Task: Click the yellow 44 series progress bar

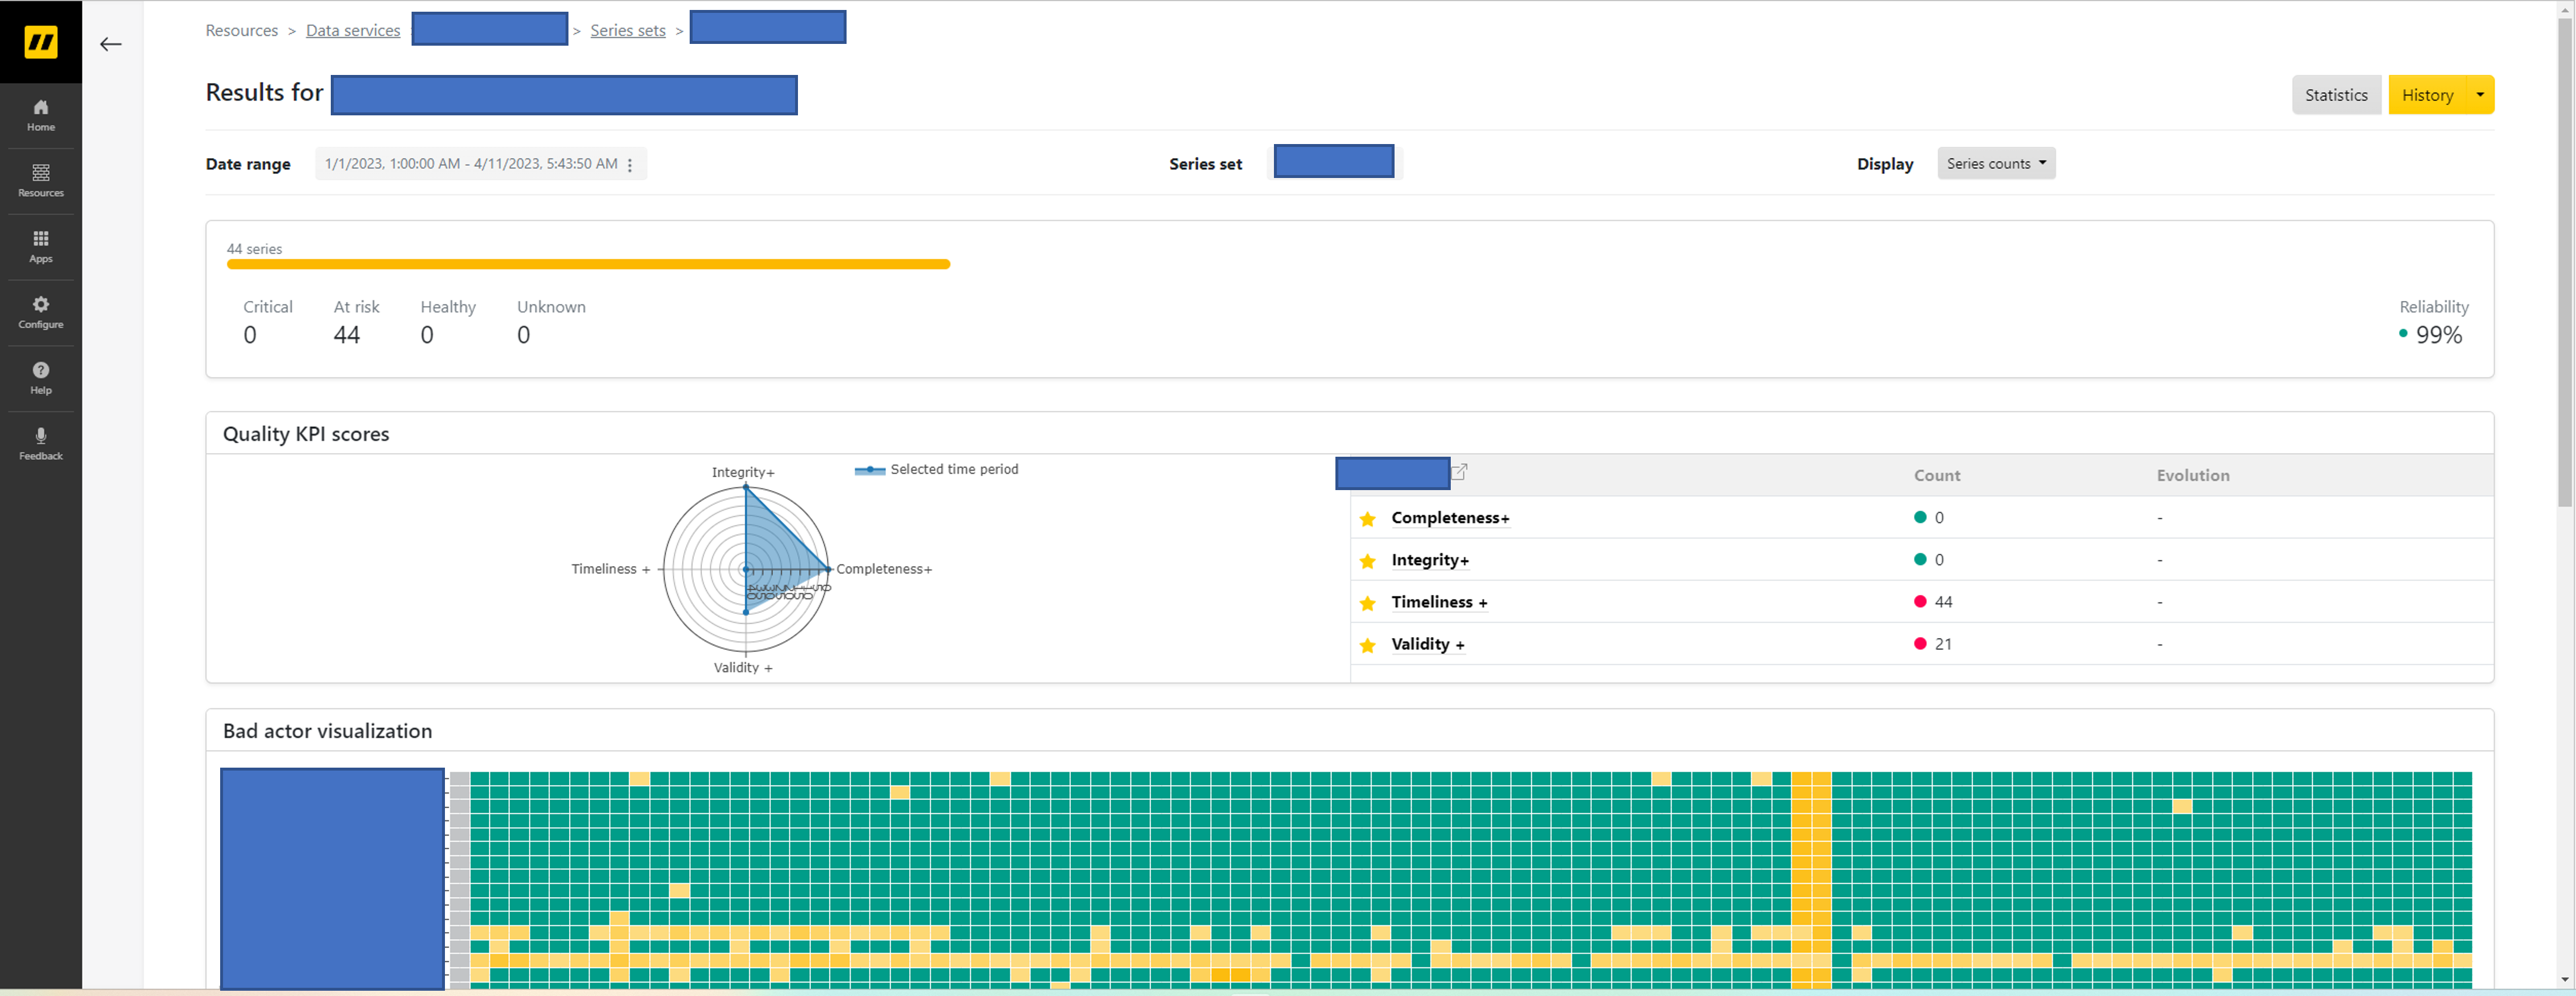Action: [x=588, y=264]
